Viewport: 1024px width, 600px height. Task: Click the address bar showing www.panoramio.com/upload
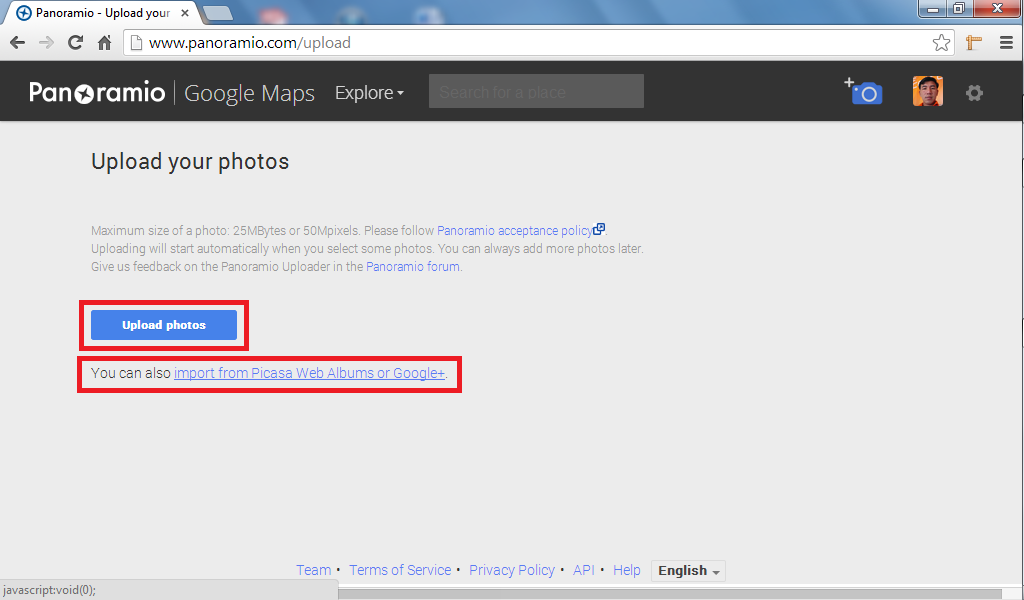539,43
